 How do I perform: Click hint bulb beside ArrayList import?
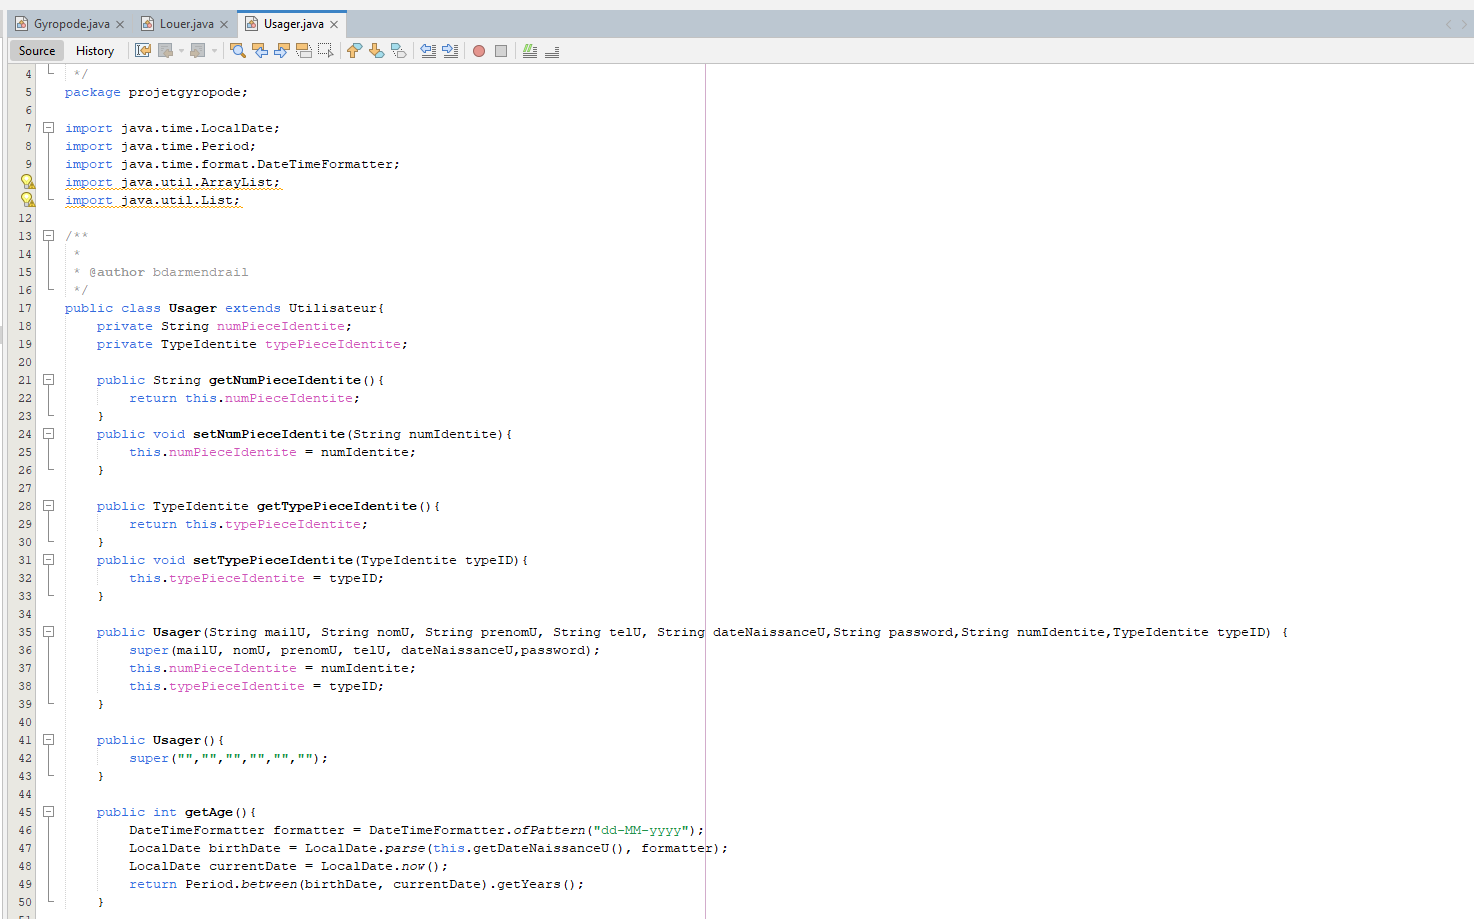[28, 182]
